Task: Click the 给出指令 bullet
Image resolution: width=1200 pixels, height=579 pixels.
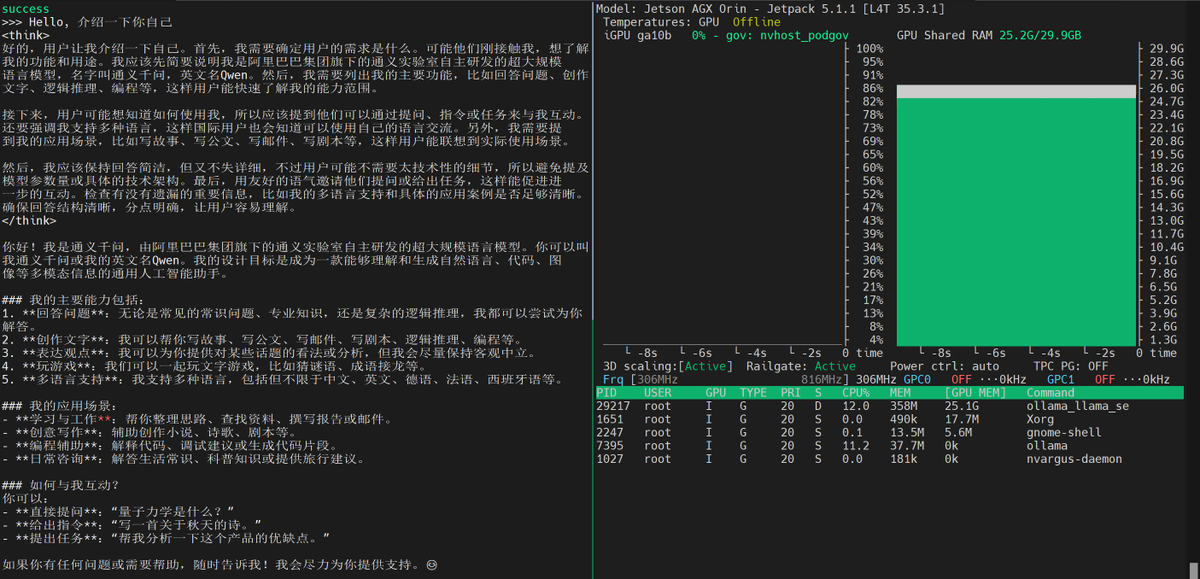Action: click(x=132, y=525)
